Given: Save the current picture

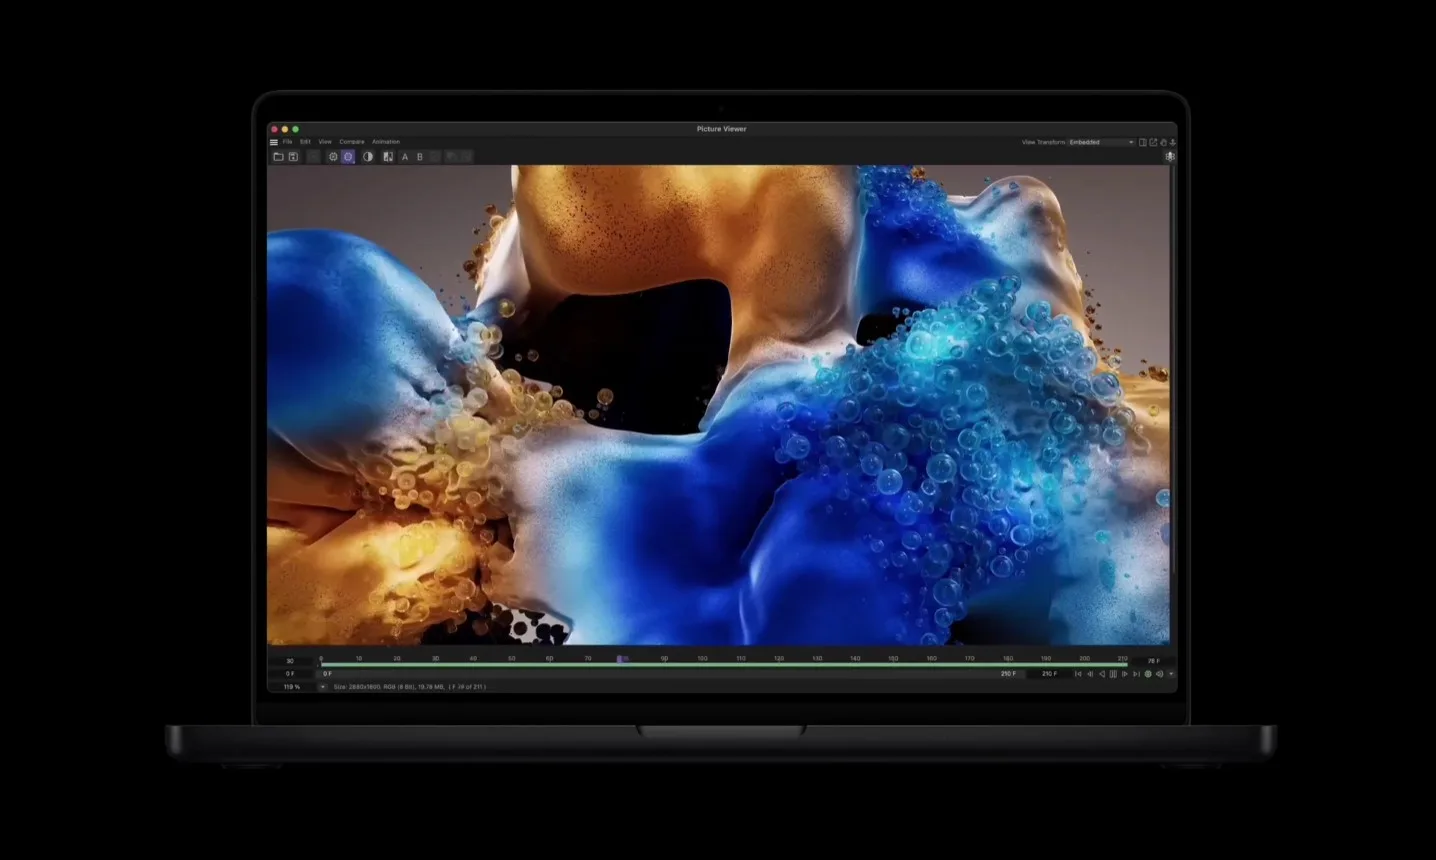Looking at the screenshot, I should 293,156.
